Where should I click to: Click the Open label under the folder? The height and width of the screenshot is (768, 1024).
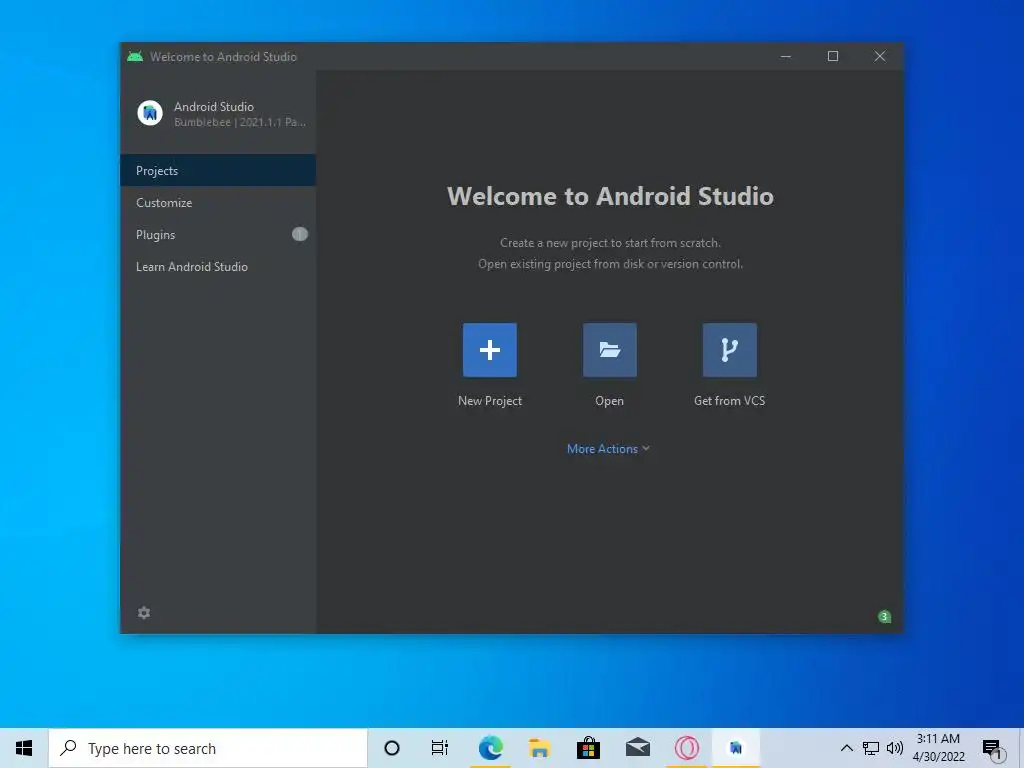(609, 401)
